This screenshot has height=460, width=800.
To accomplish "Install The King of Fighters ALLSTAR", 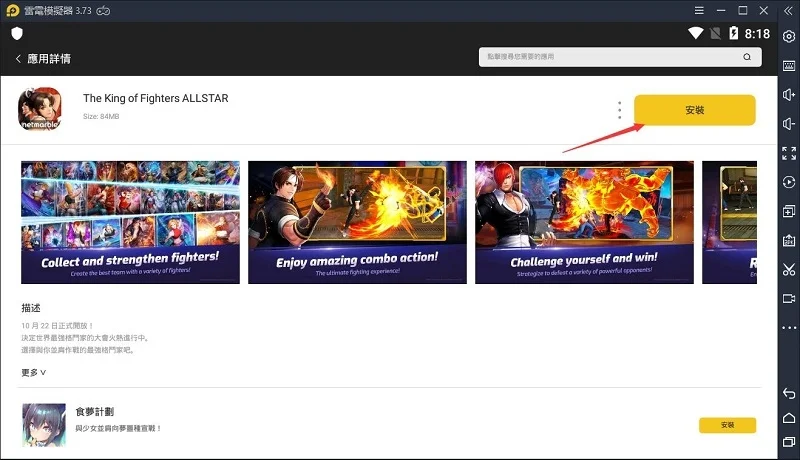I will [x=694, y=110].
